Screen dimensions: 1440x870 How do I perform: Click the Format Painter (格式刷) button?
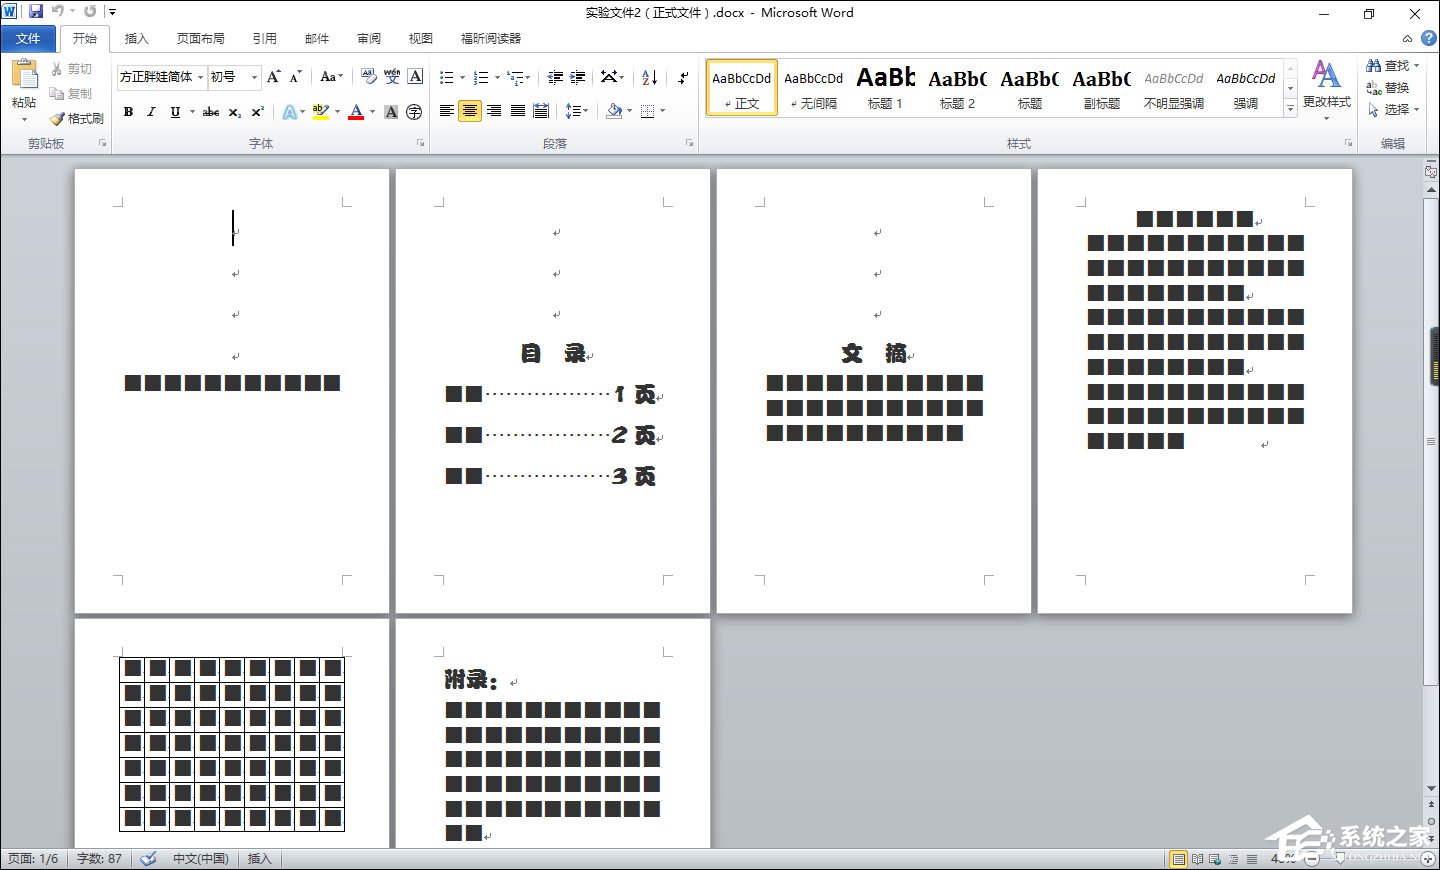click(x=77, y=118)
